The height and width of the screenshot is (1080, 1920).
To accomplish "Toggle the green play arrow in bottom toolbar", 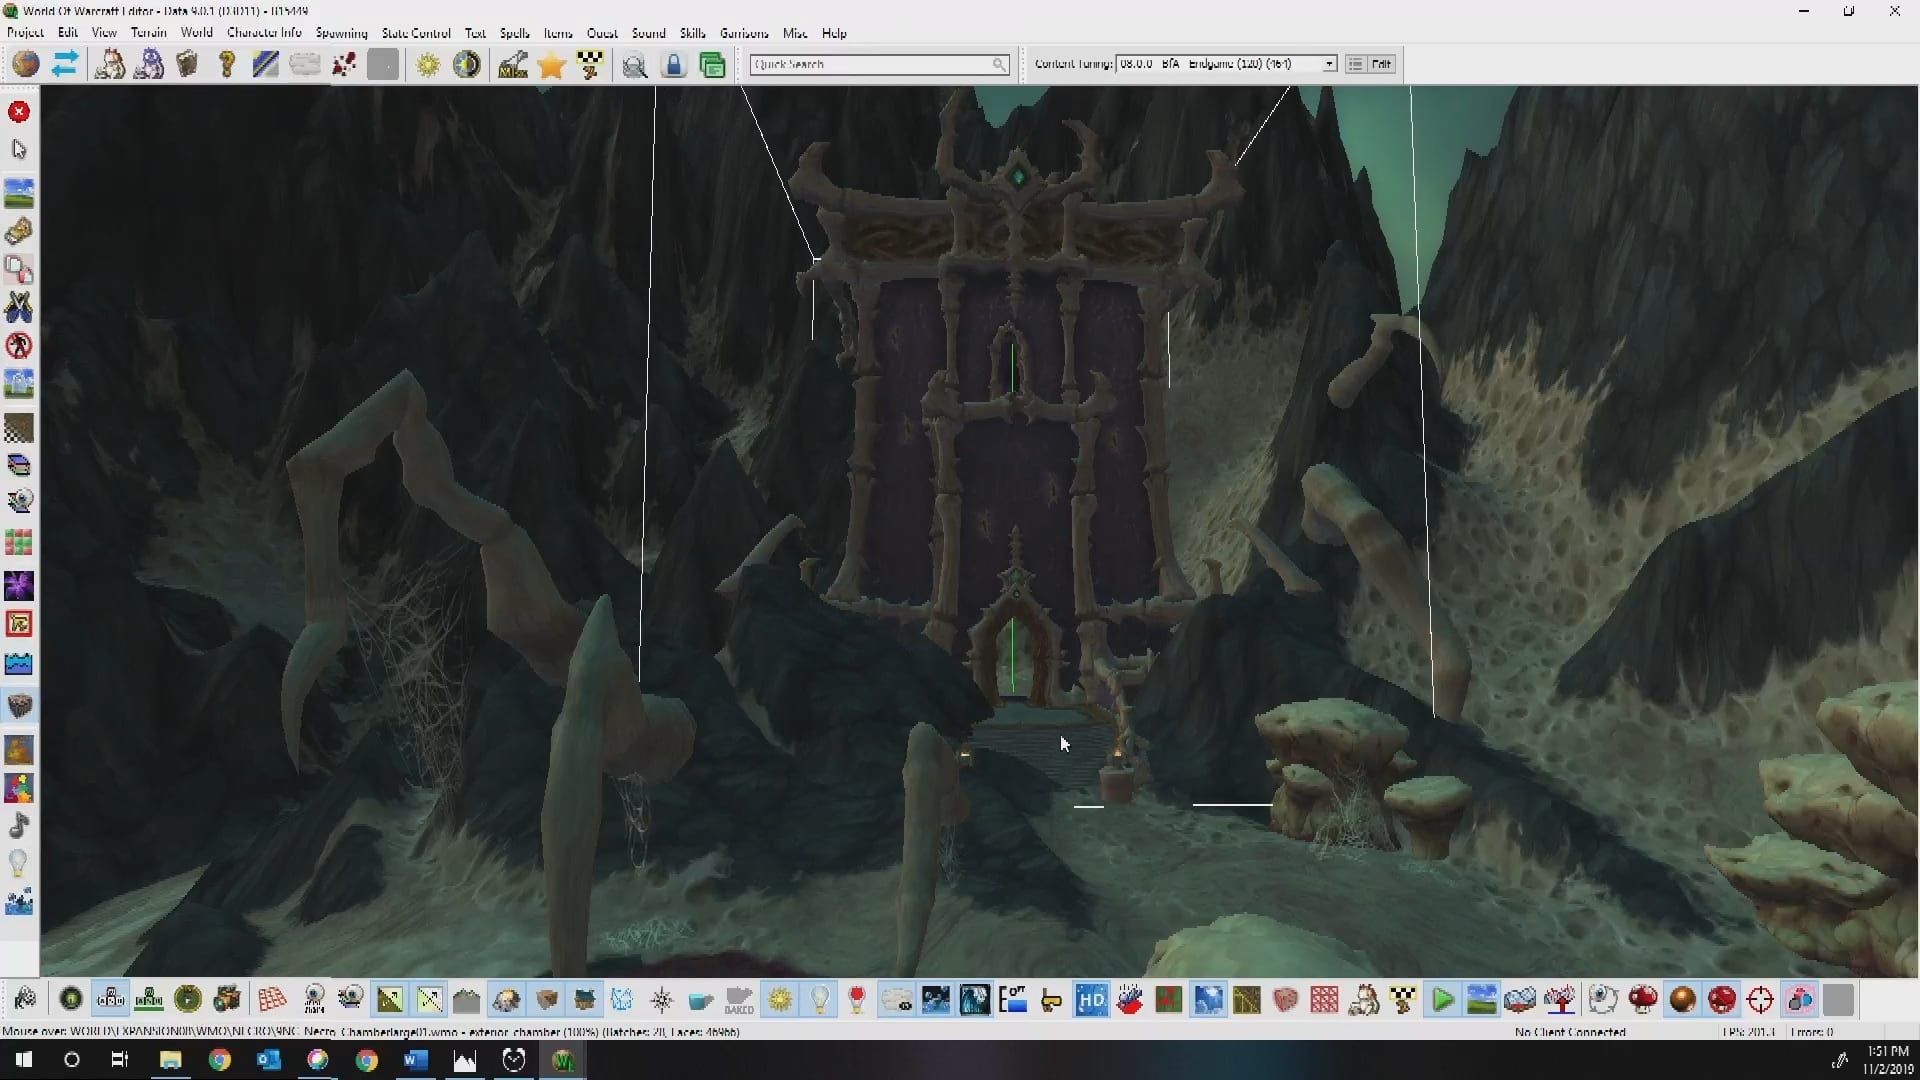I will point(1442,1000).
